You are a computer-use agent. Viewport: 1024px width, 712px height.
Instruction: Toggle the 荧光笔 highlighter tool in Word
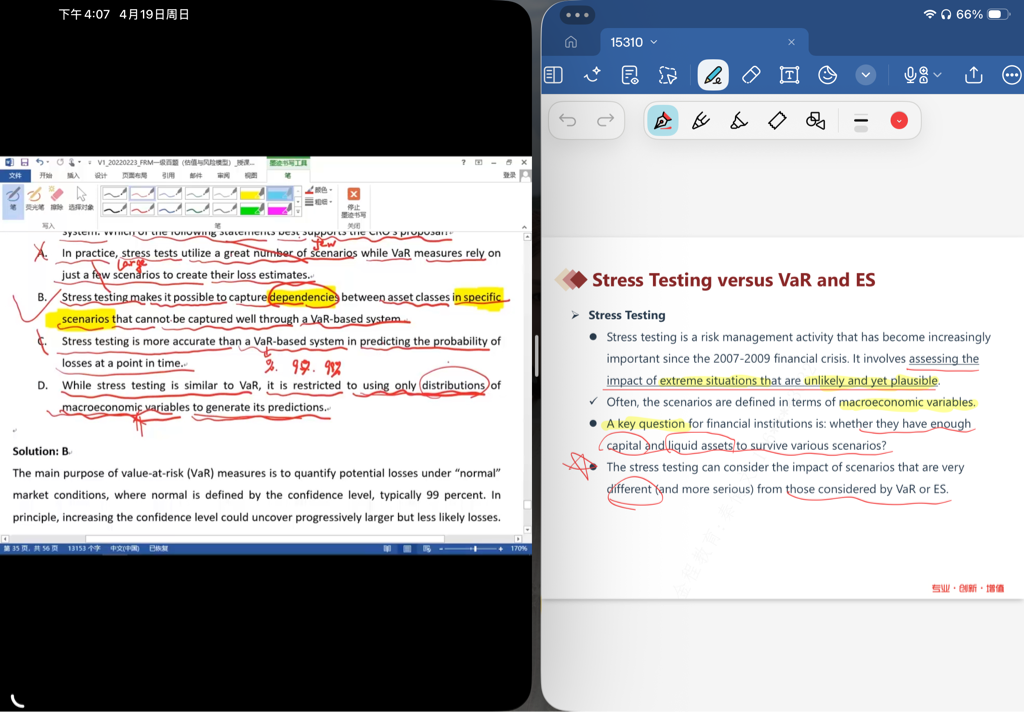pyautogui.click(x=35, y=197)
